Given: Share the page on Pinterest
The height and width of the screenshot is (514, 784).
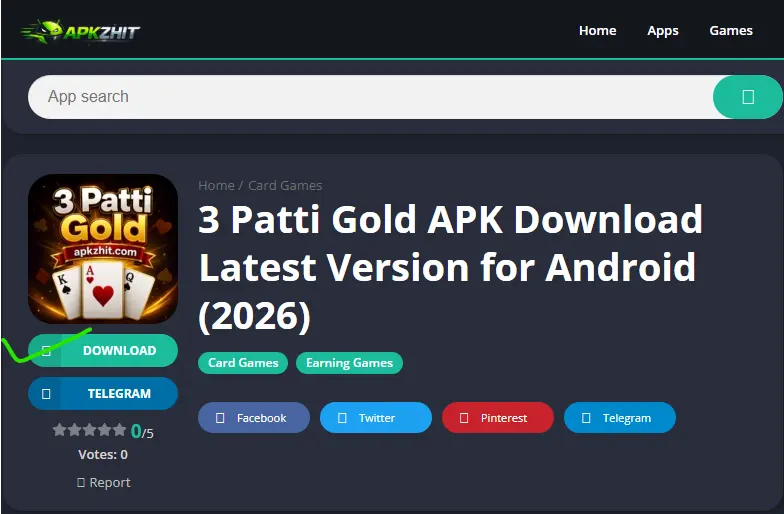Looking at the screenshot, I should pyautogui.click(x=498, y=418).
